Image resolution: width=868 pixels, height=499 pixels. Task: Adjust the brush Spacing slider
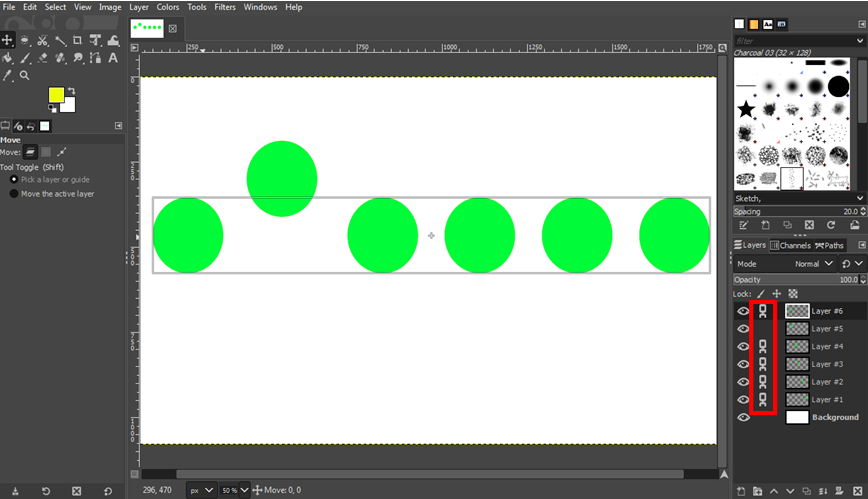(x=796, y=212)
